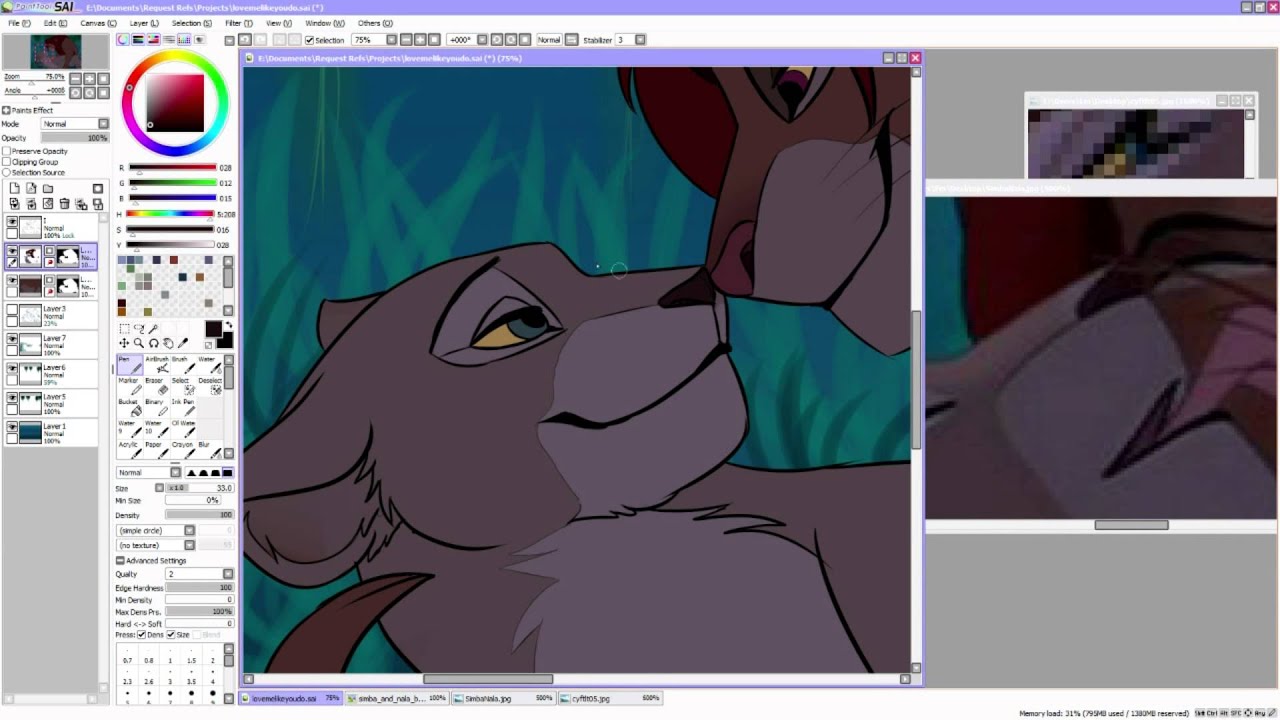
Task: Activate the magic wand tool
Action: coord(154,329)
